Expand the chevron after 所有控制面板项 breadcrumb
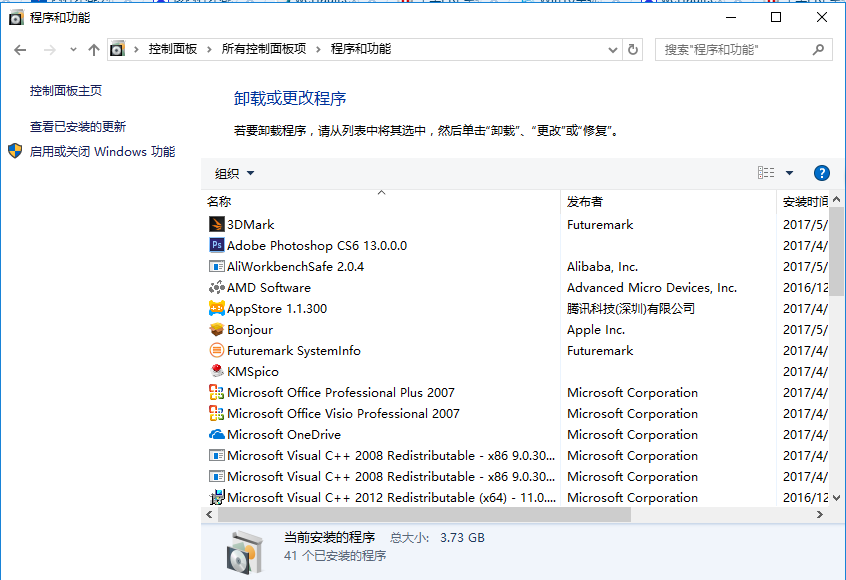 (x=318, y=50)
